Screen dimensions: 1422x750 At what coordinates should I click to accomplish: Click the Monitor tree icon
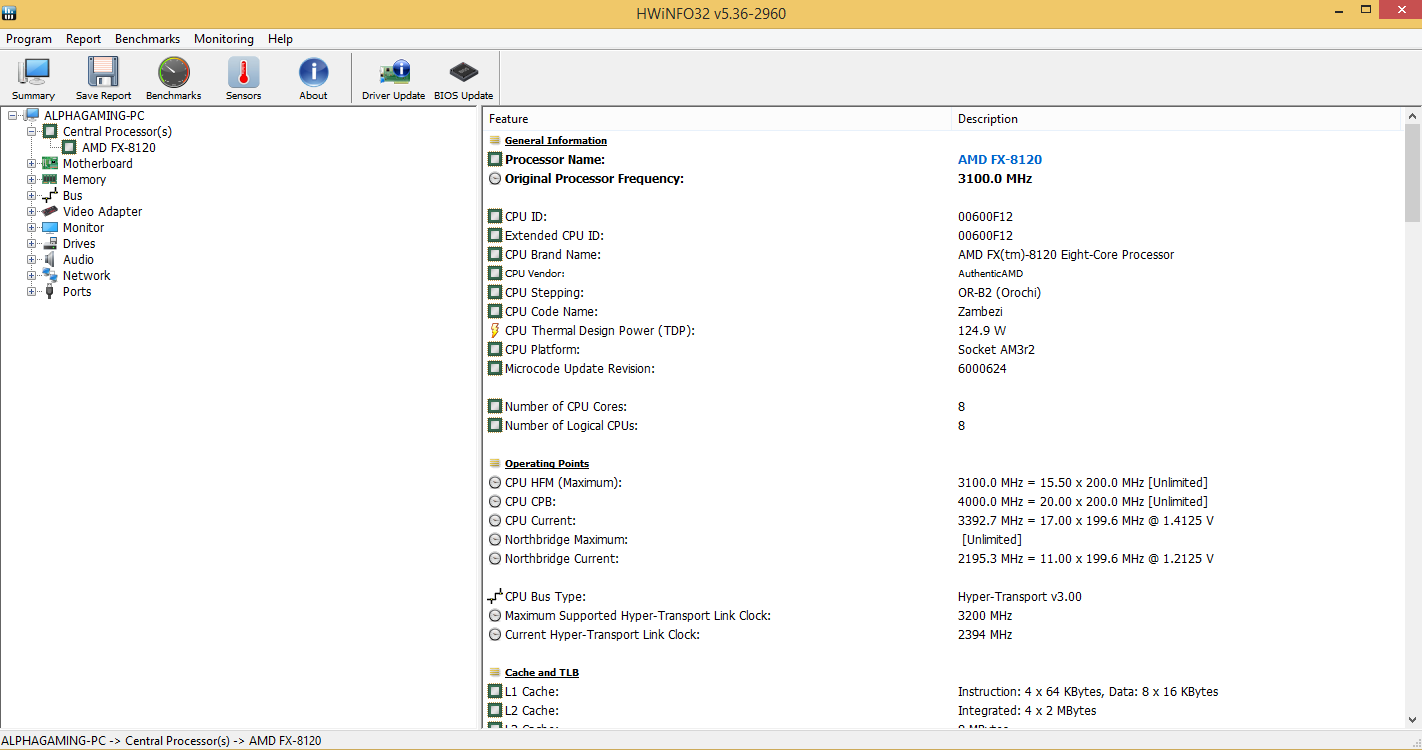(x=49, y=227)
